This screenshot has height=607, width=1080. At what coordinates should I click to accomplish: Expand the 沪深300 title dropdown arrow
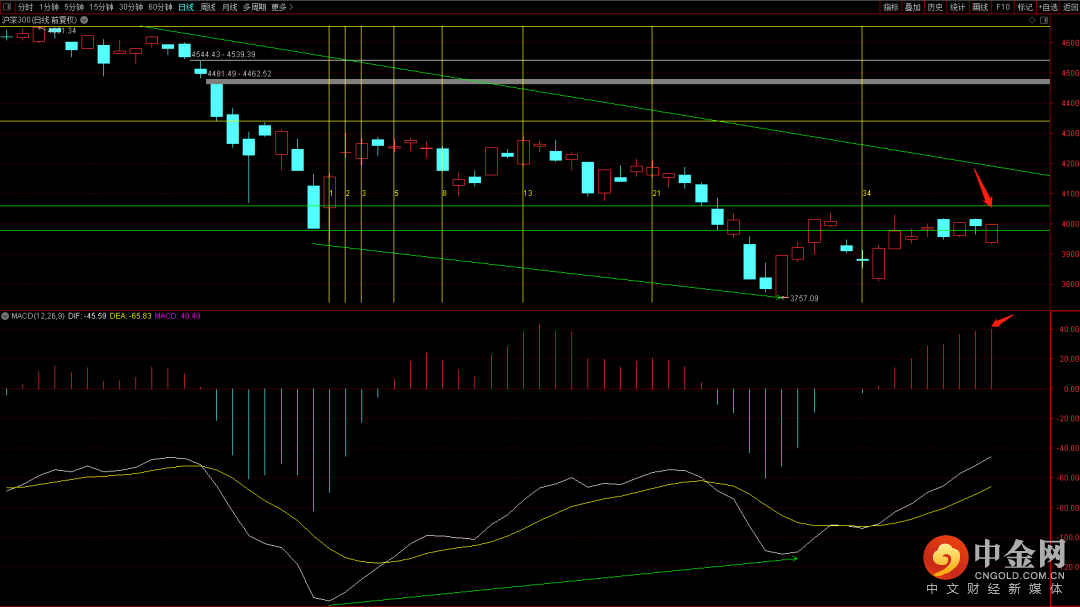tap(84, 20)
